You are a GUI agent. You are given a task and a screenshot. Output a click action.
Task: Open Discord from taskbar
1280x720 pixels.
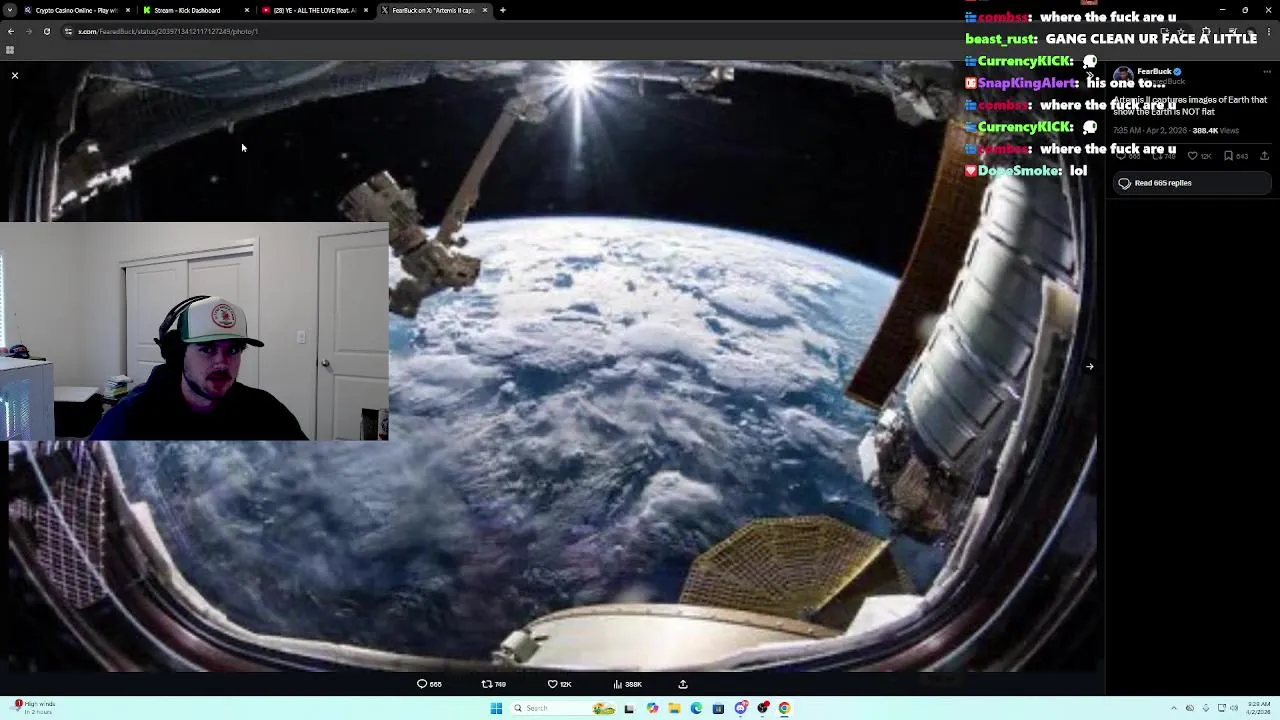(740, 708)
